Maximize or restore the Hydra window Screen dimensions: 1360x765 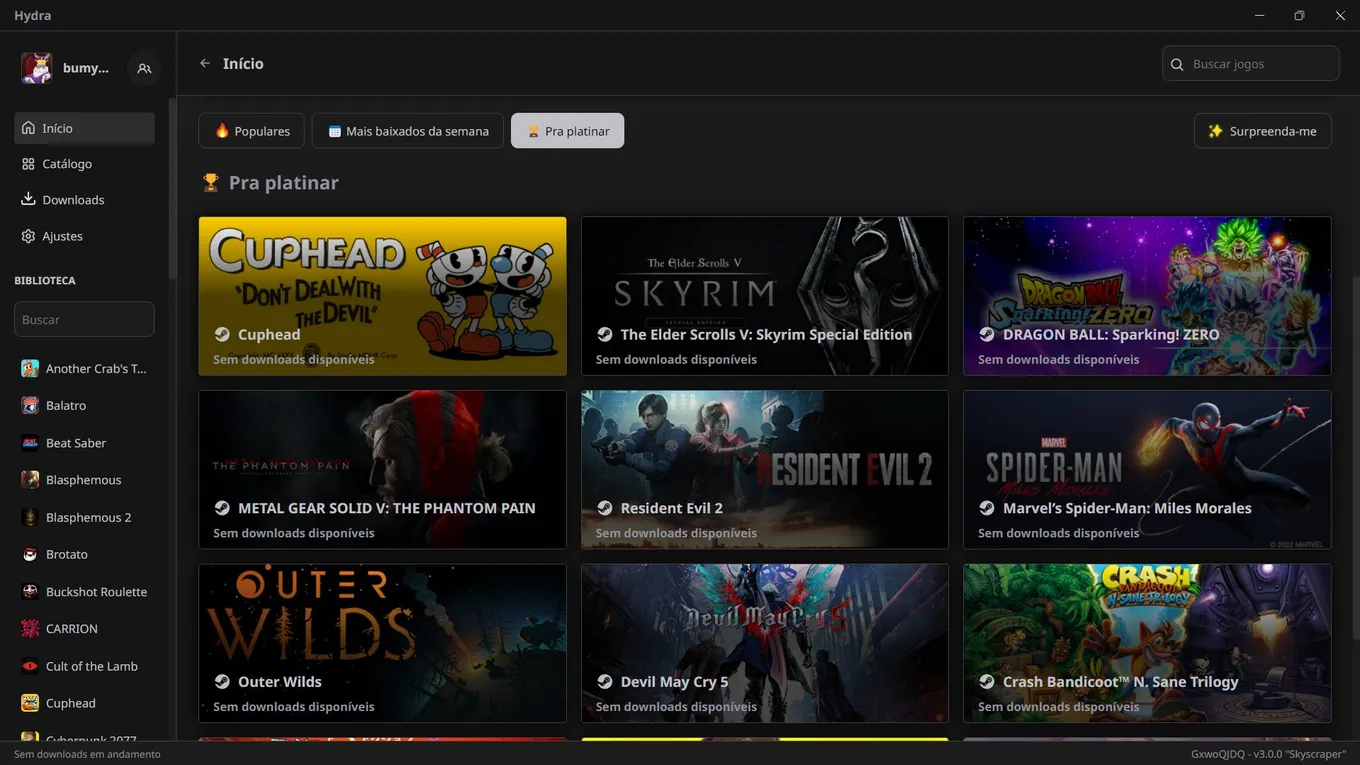[x=1299, y=15]
